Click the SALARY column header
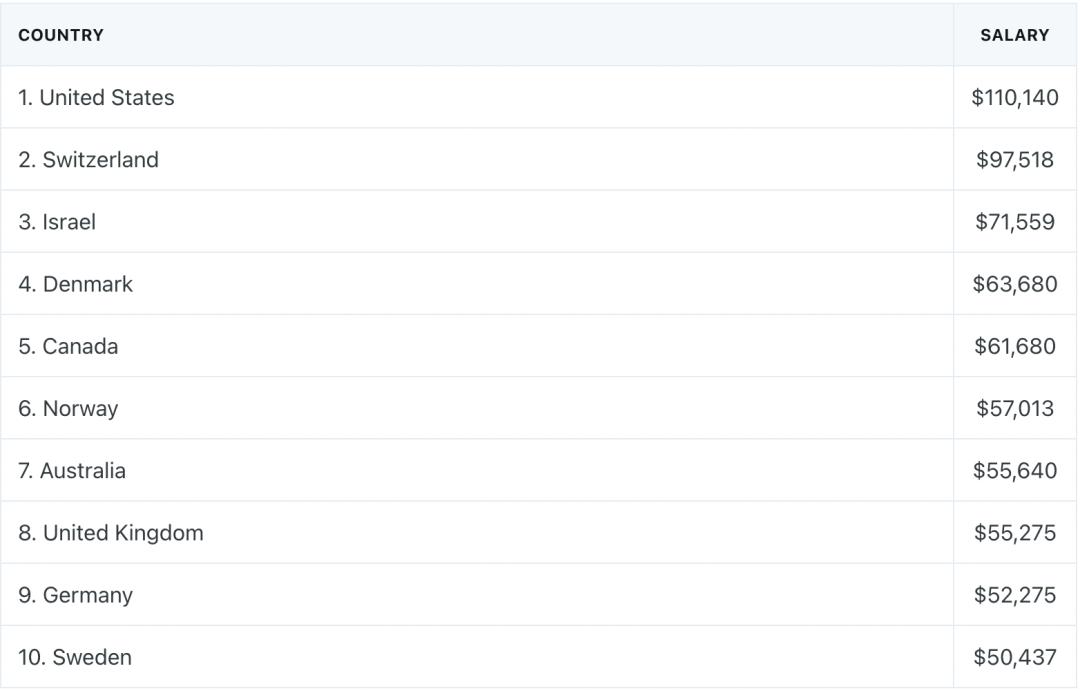This screenshot has width=1080, height=691. coord(1014,35)
